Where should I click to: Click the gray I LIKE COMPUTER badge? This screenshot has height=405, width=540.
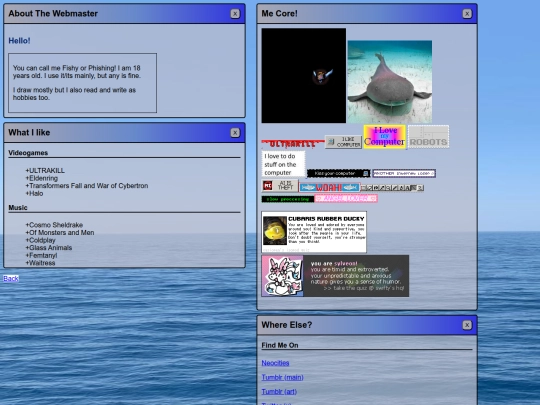tap(343, 142)
